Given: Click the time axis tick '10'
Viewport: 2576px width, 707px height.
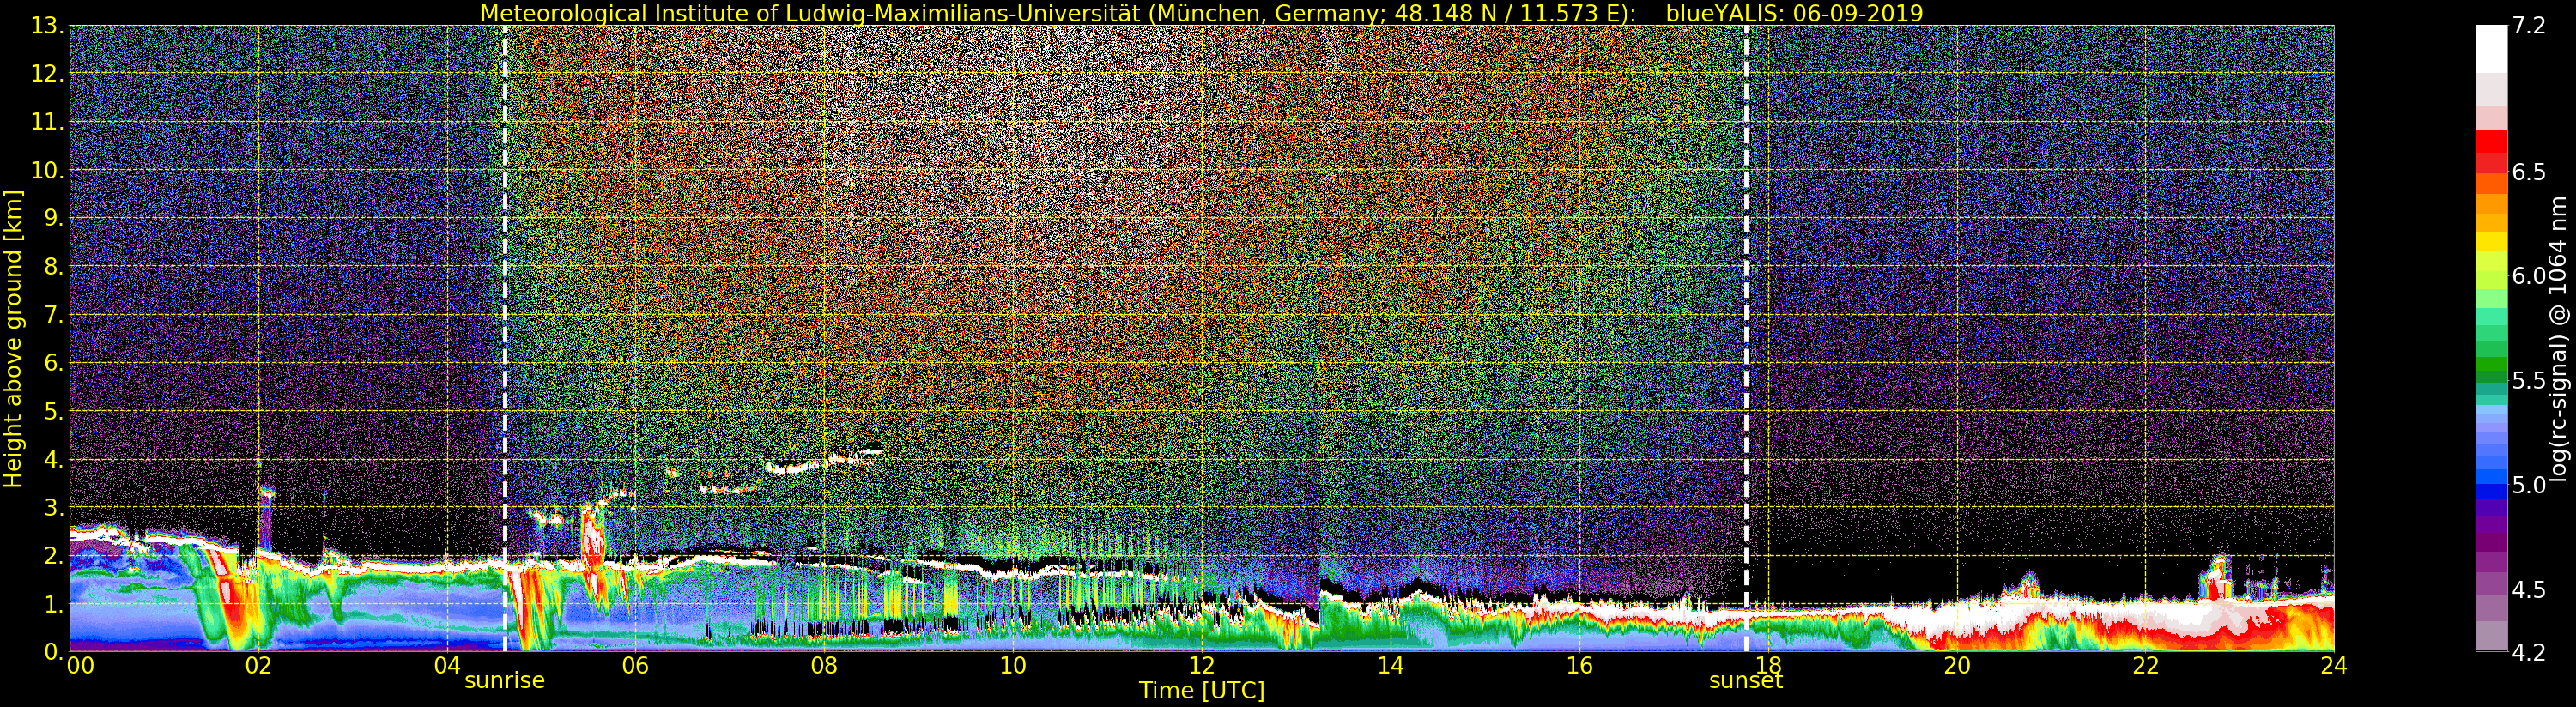Looking at the screenshot, I should coord(1013,666).
